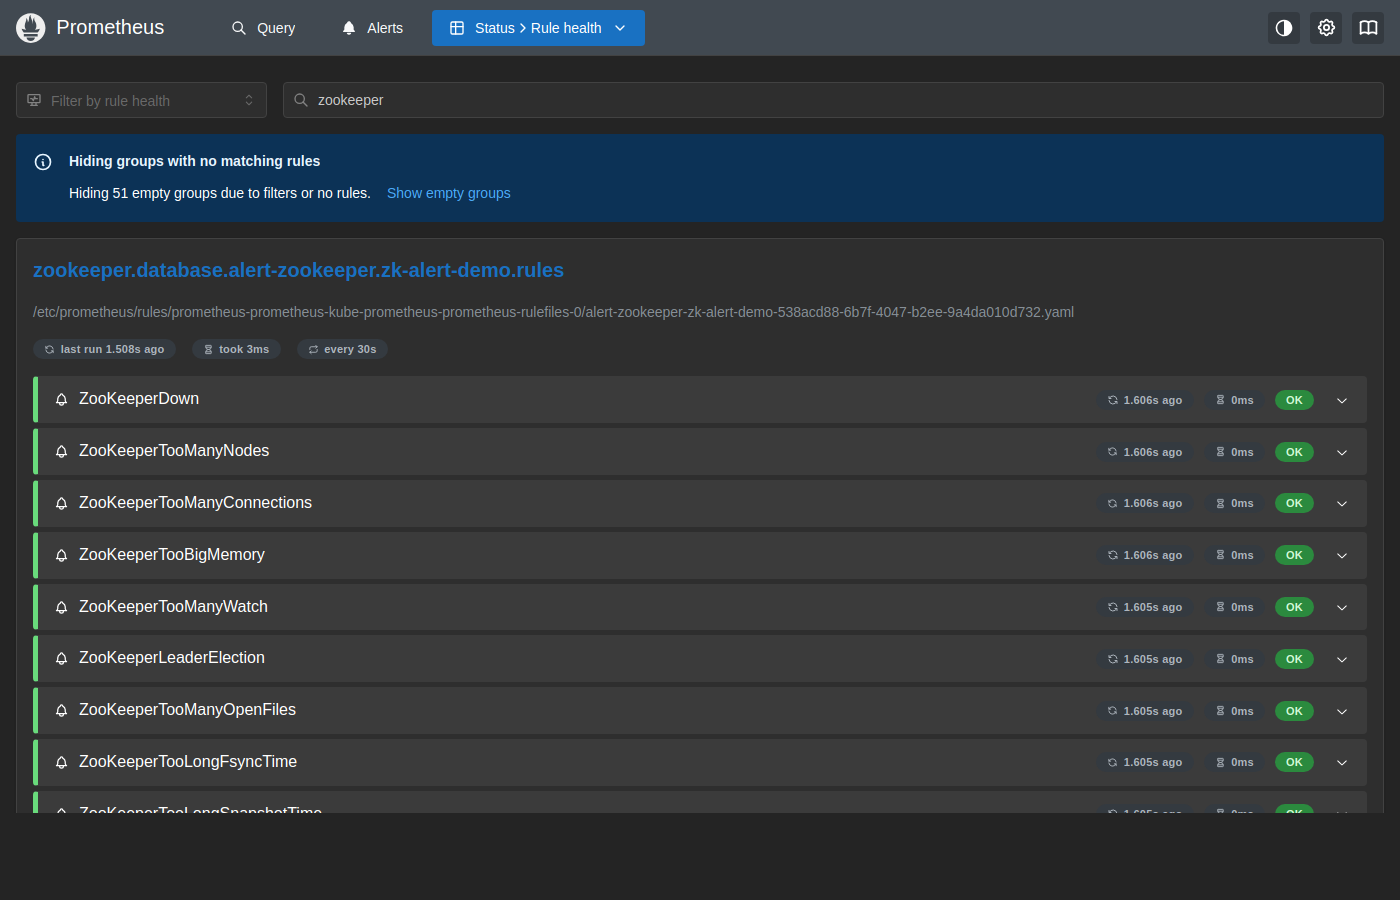Expand the ZooKeeperTooManyOpenFiles rule chevron

pos(1342,711)
